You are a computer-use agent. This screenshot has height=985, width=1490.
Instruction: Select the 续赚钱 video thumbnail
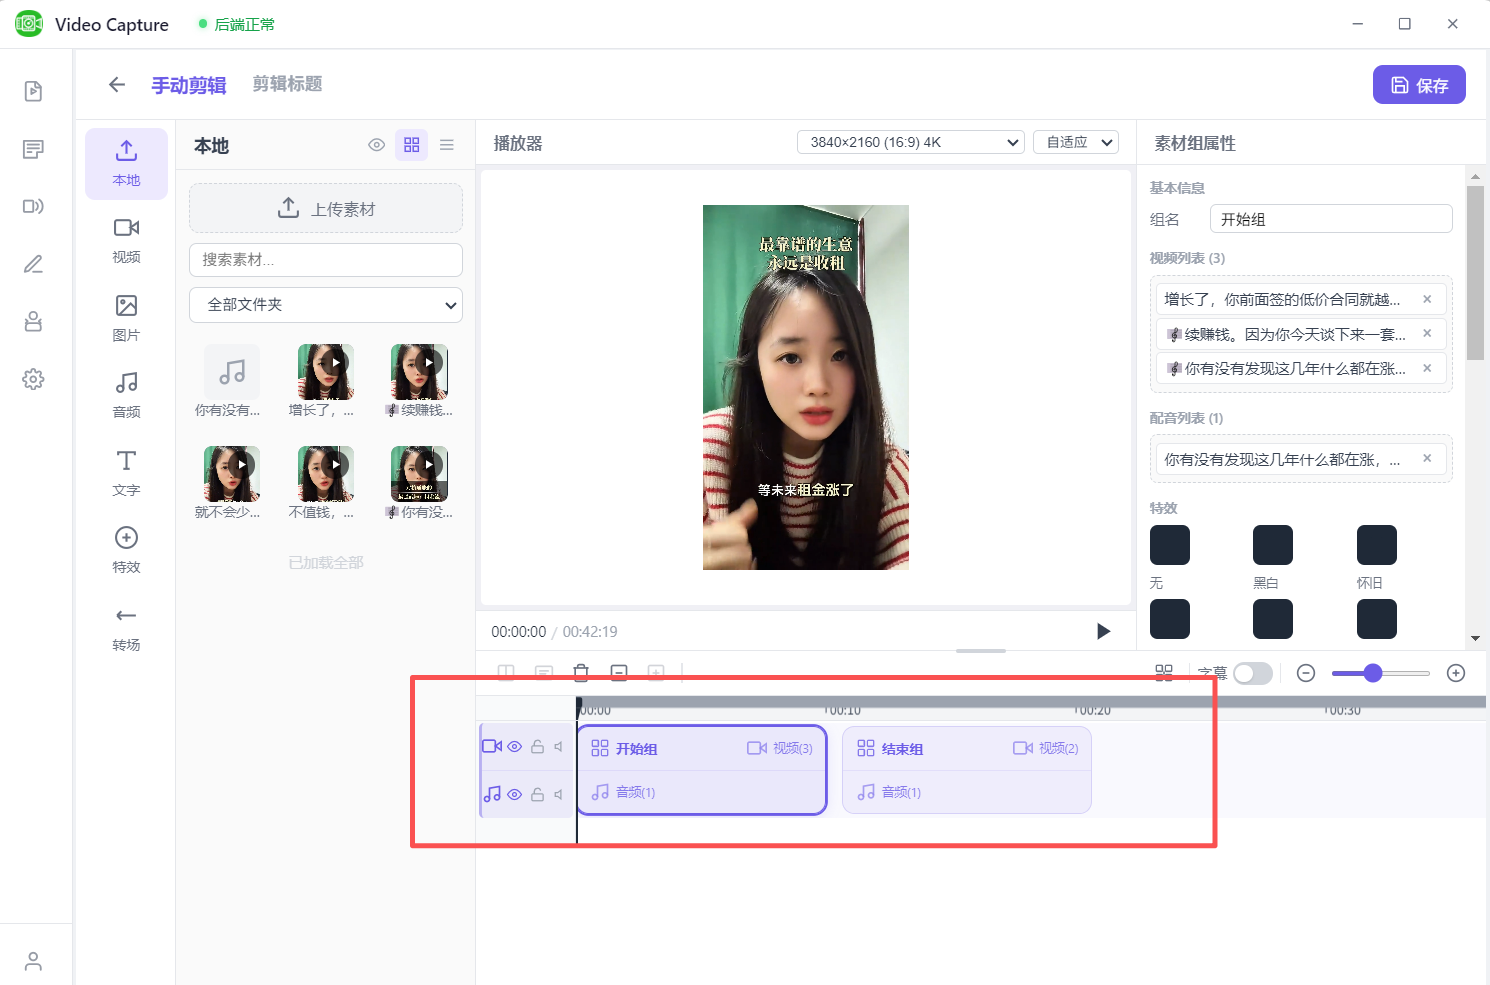click(x=419, y=372)
